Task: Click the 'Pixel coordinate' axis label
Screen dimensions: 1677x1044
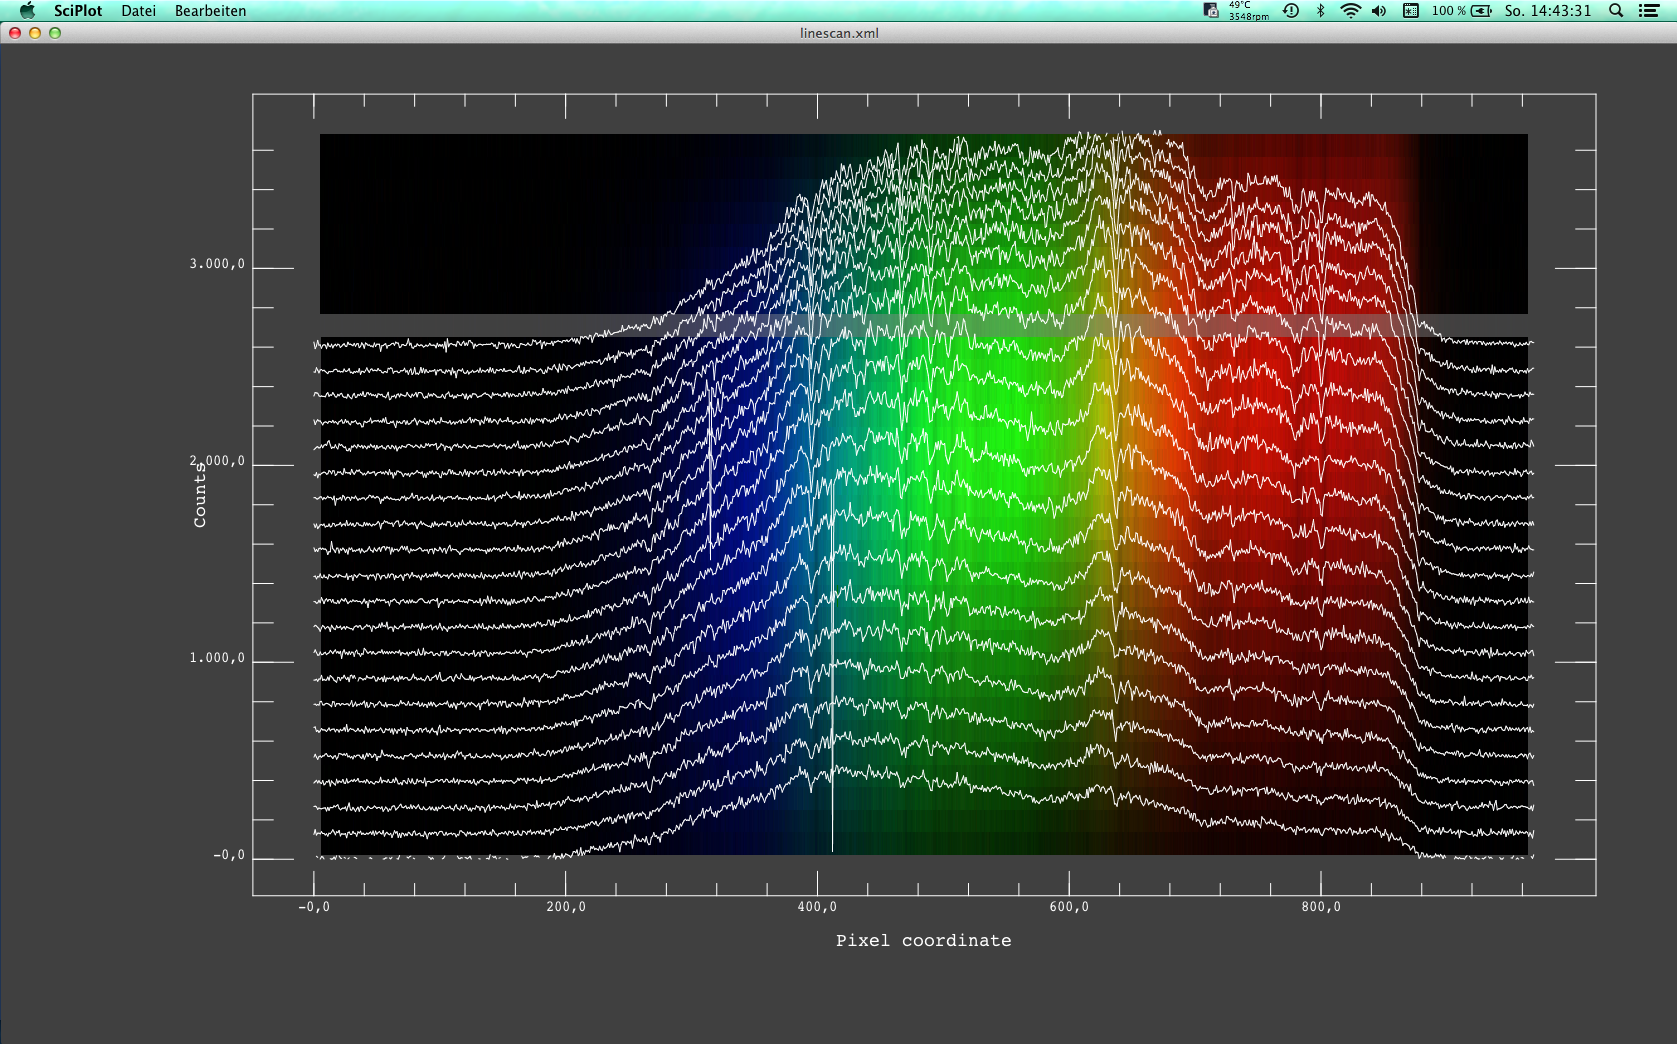Action: coord(923,940)
